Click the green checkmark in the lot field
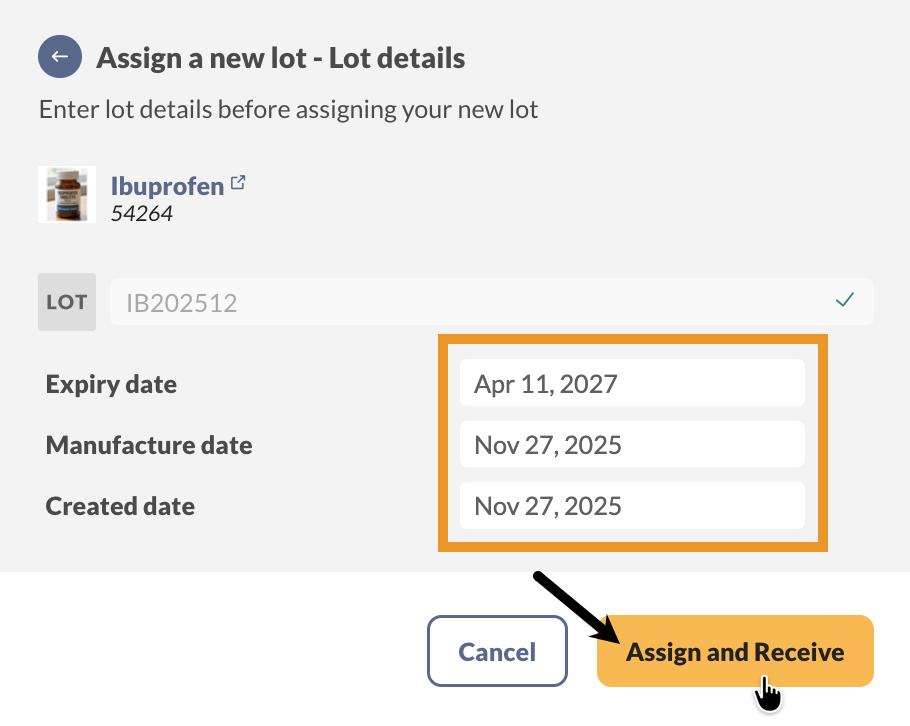The width and height of the screenshot is (910, 726). [x=845, y=300]
